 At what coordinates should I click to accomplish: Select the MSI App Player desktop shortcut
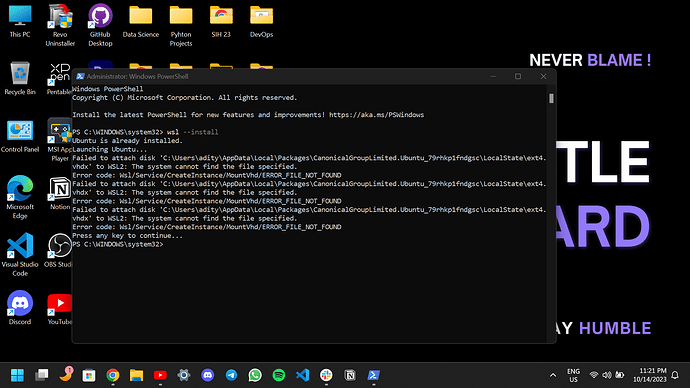59,140
